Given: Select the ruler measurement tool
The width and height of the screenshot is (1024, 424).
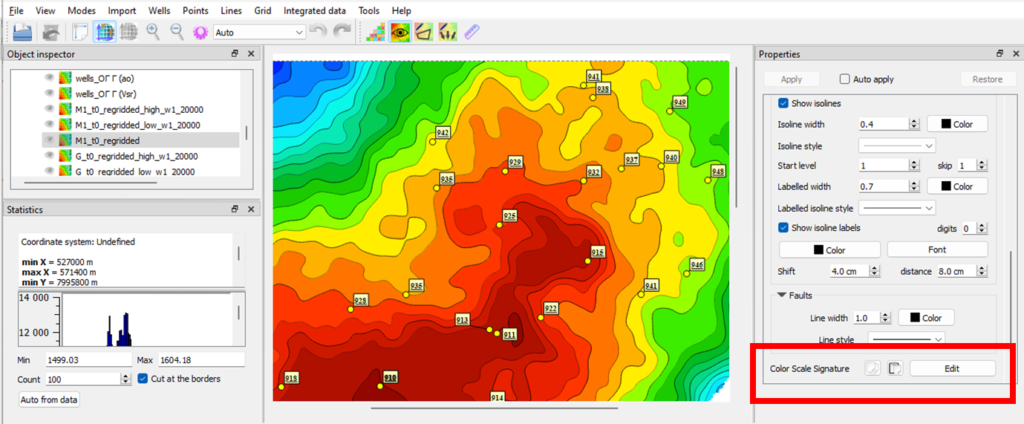Looking at the screenshot, I should click(x=472, y=32).
